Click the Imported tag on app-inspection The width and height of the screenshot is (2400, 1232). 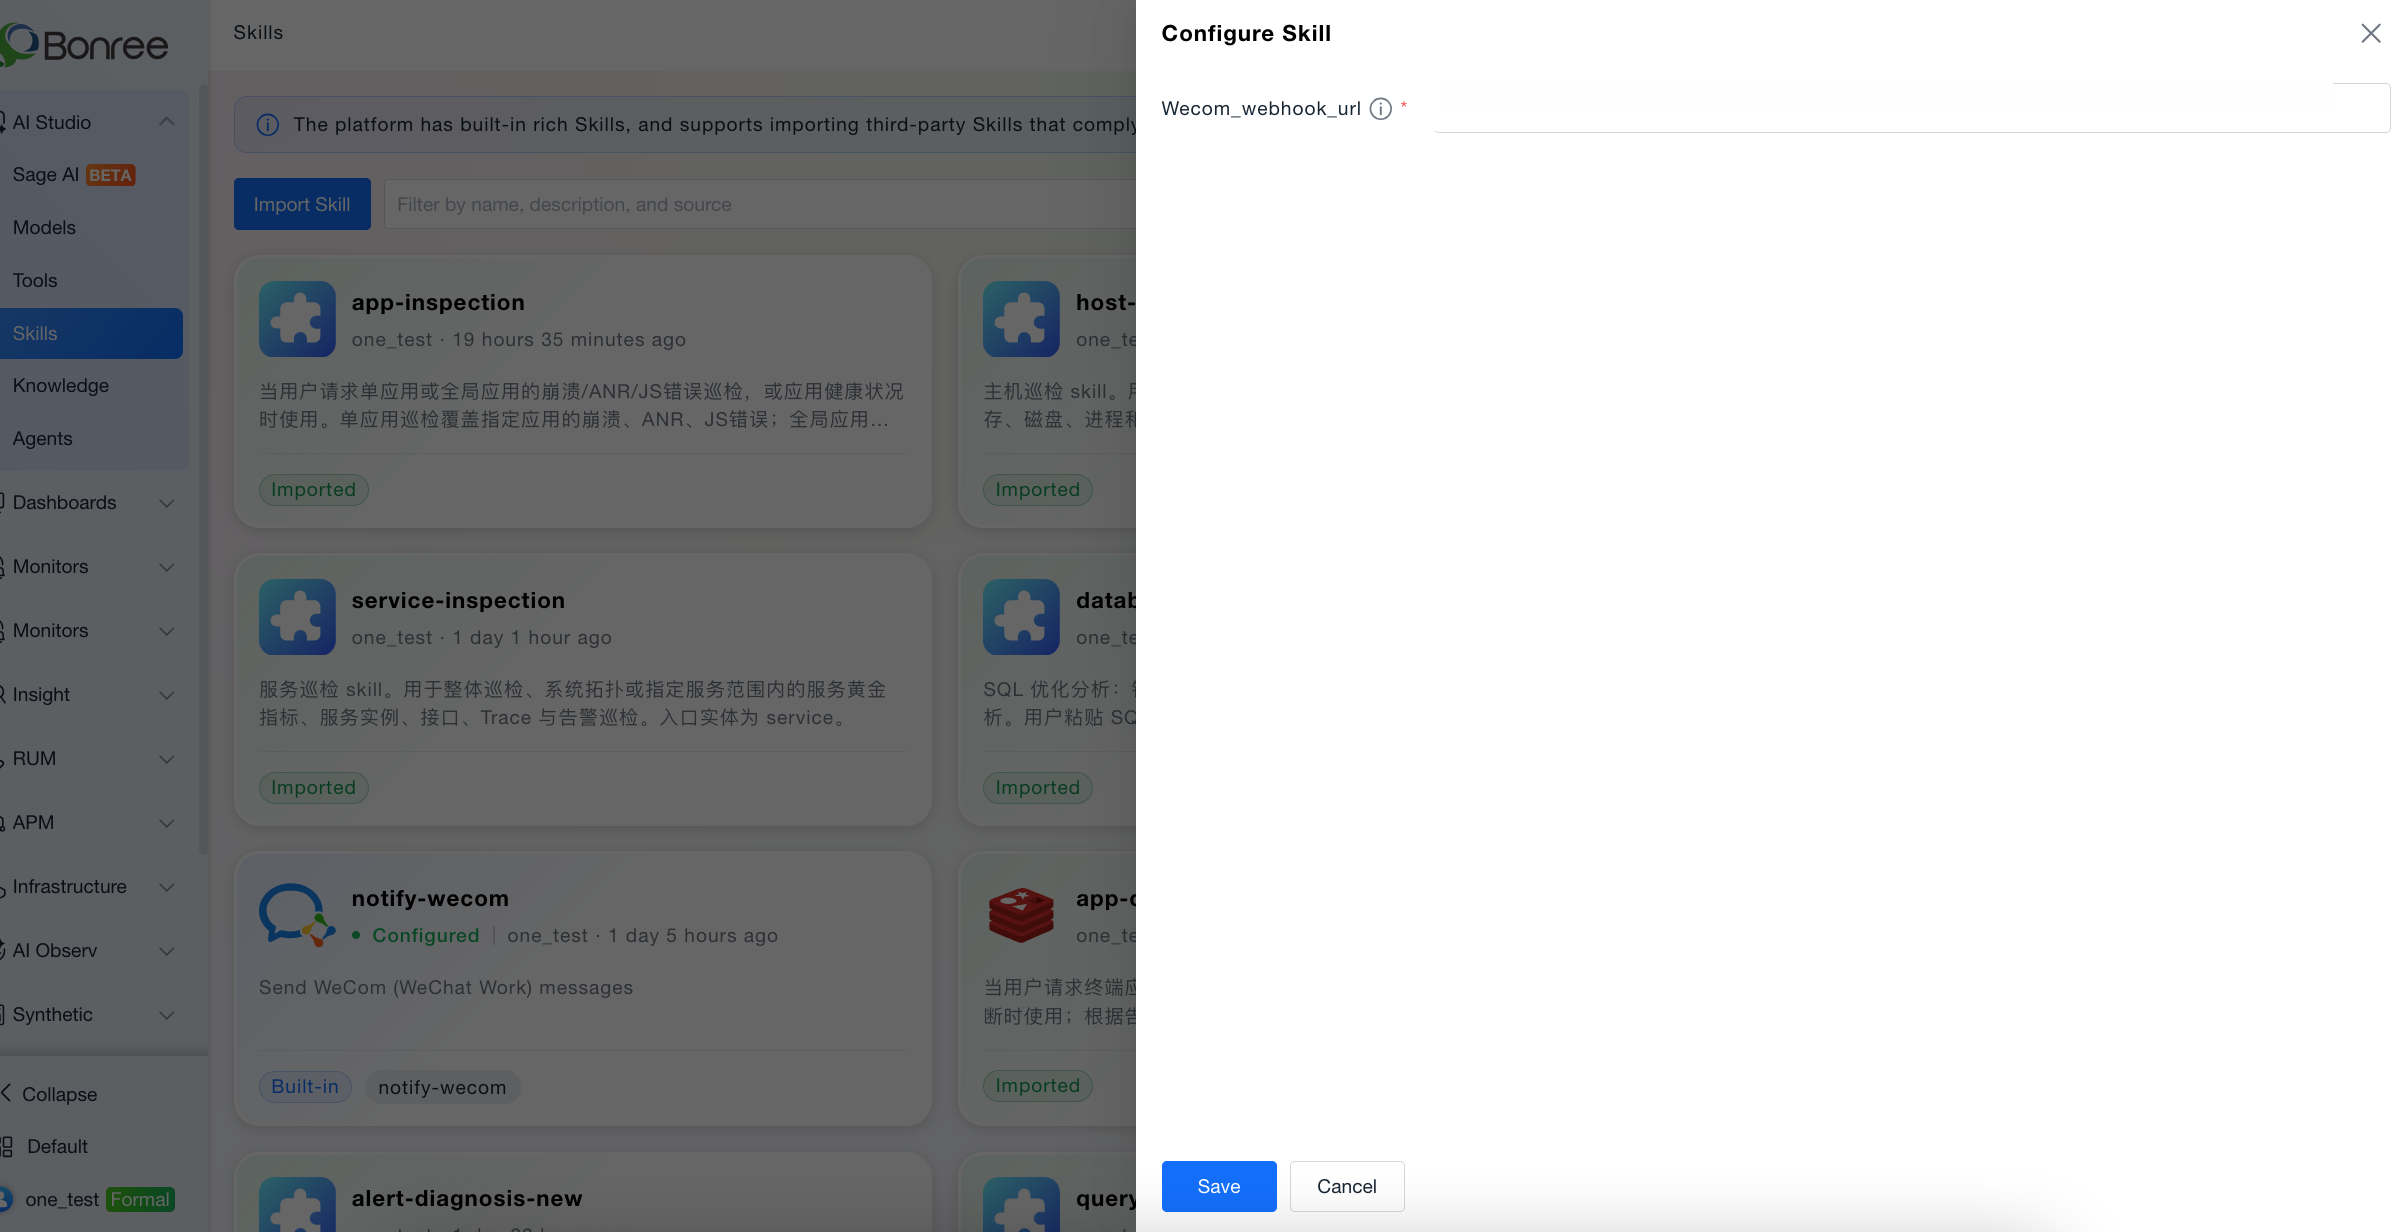pyautogui.click(x=313, y=489)
